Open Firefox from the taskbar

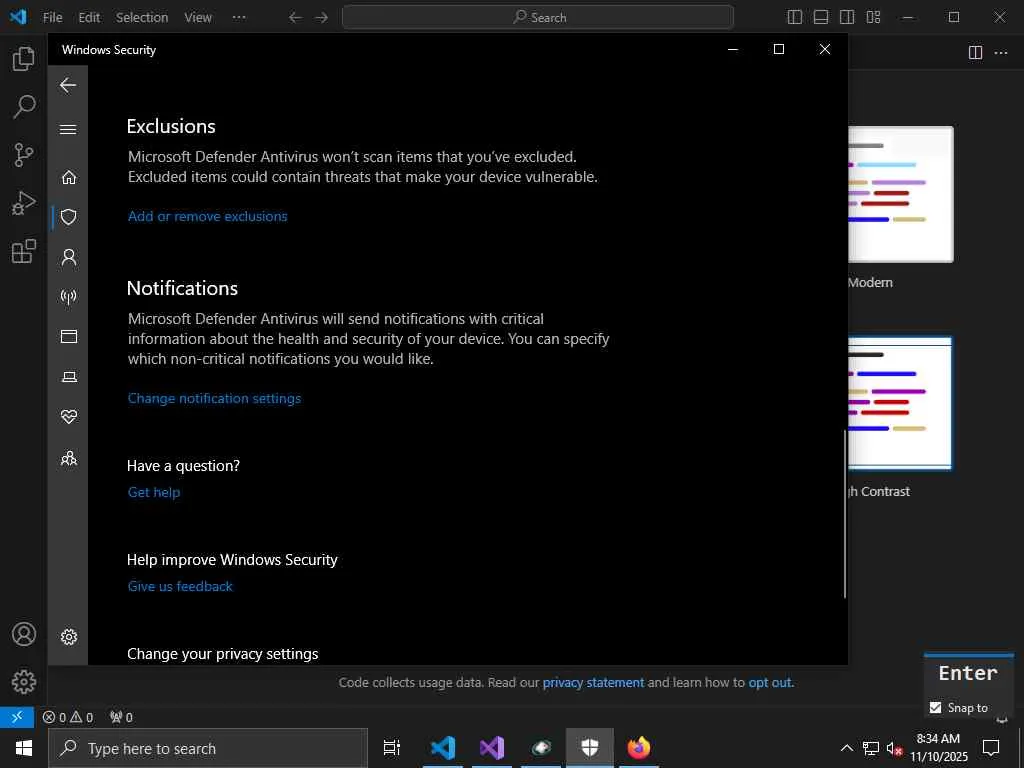[639, 748]
